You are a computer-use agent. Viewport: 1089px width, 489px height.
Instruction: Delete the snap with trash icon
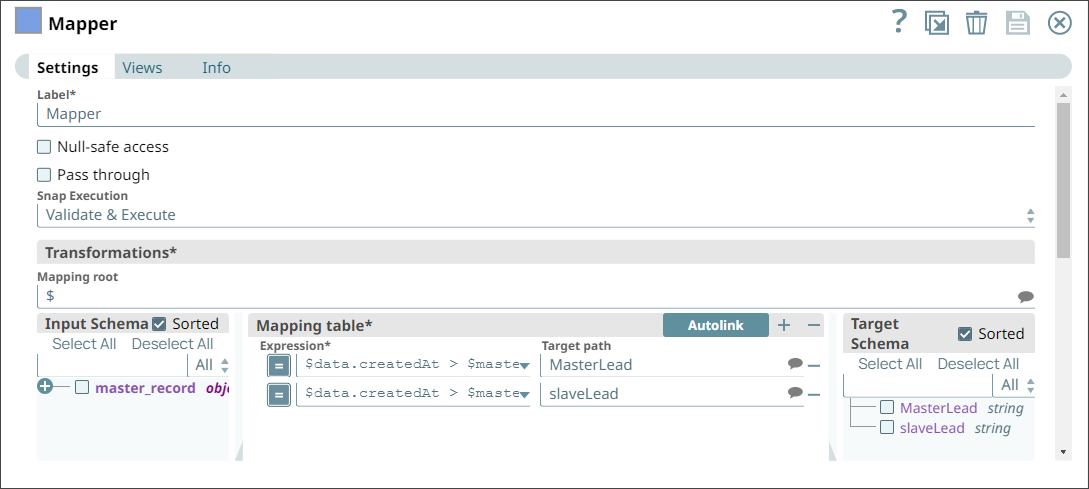point(976,24)
